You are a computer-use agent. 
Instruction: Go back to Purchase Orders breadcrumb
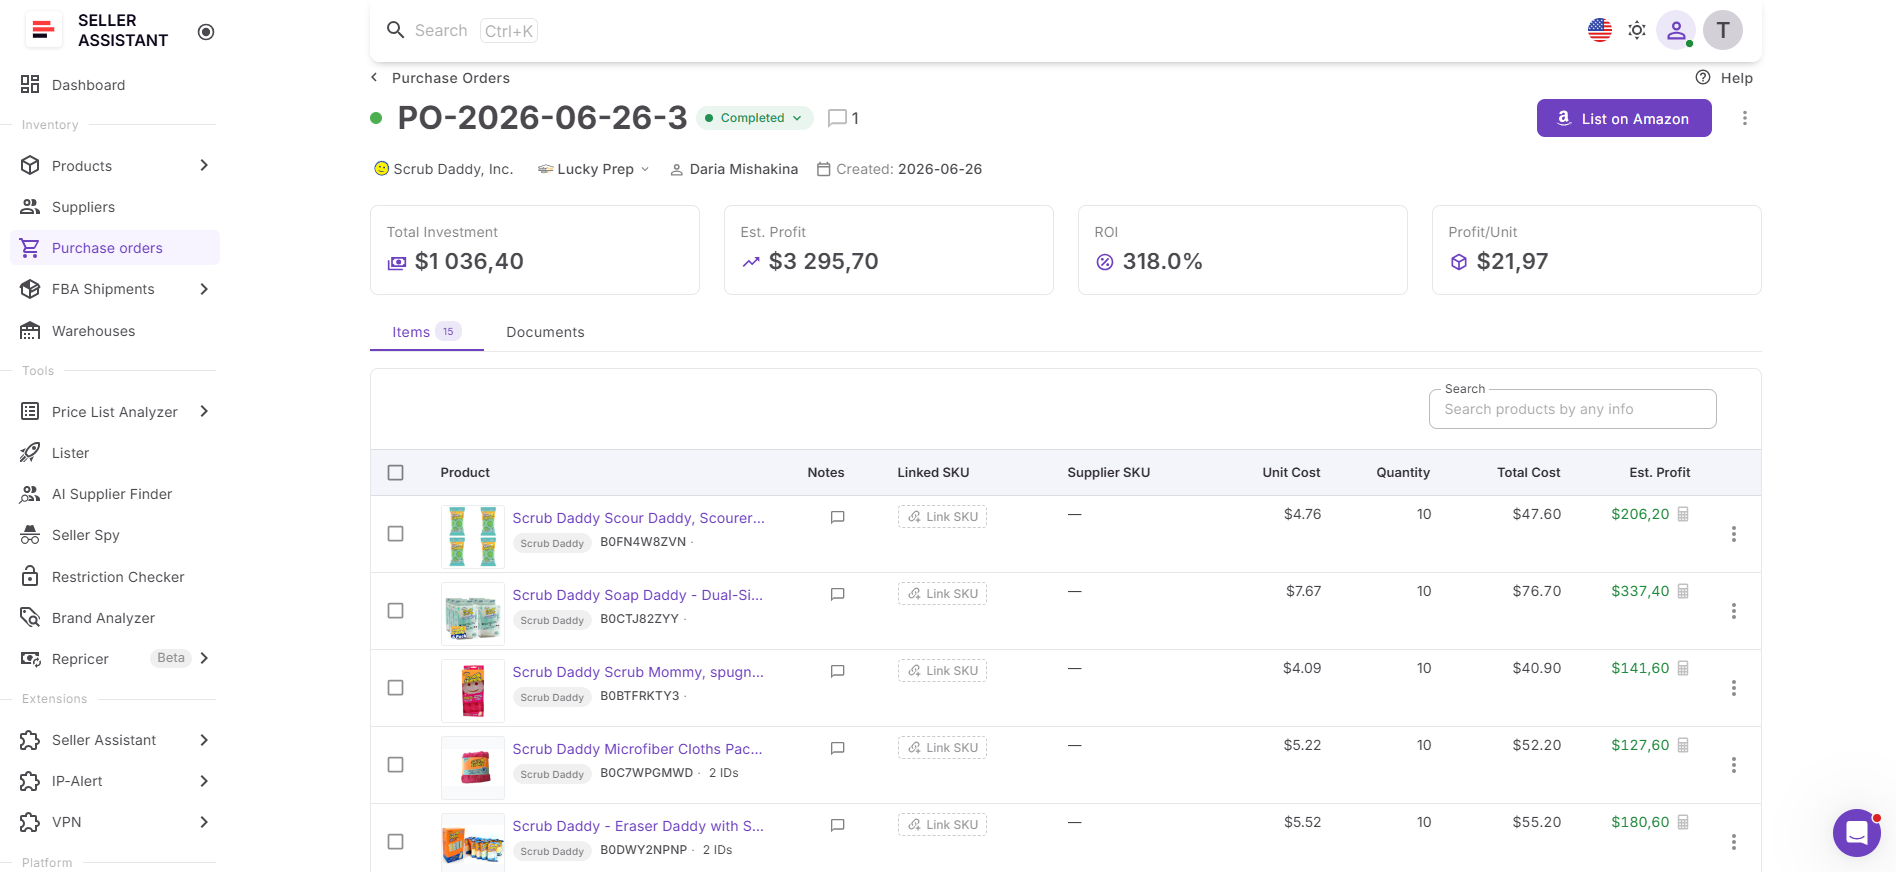(x=440, y=78)
